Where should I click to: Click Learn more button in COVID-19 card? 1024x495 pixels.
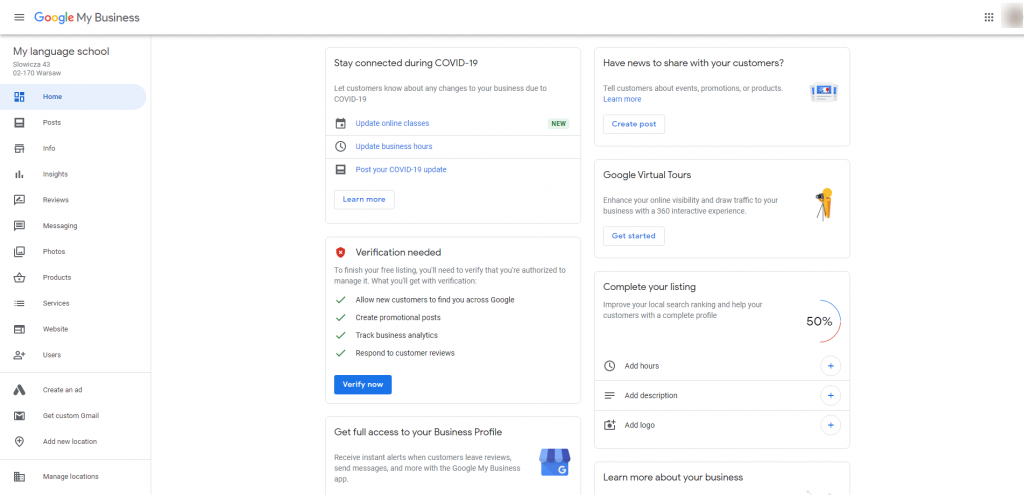[x=364, y=199]
